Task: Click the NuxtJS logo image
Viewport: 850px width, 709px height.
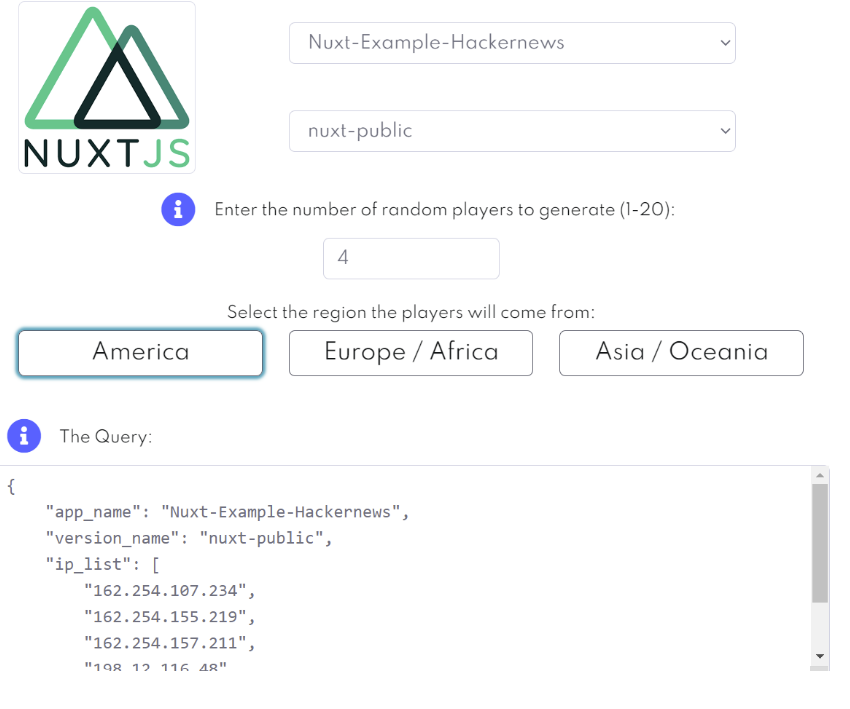Action: click(x=107, y=88)
